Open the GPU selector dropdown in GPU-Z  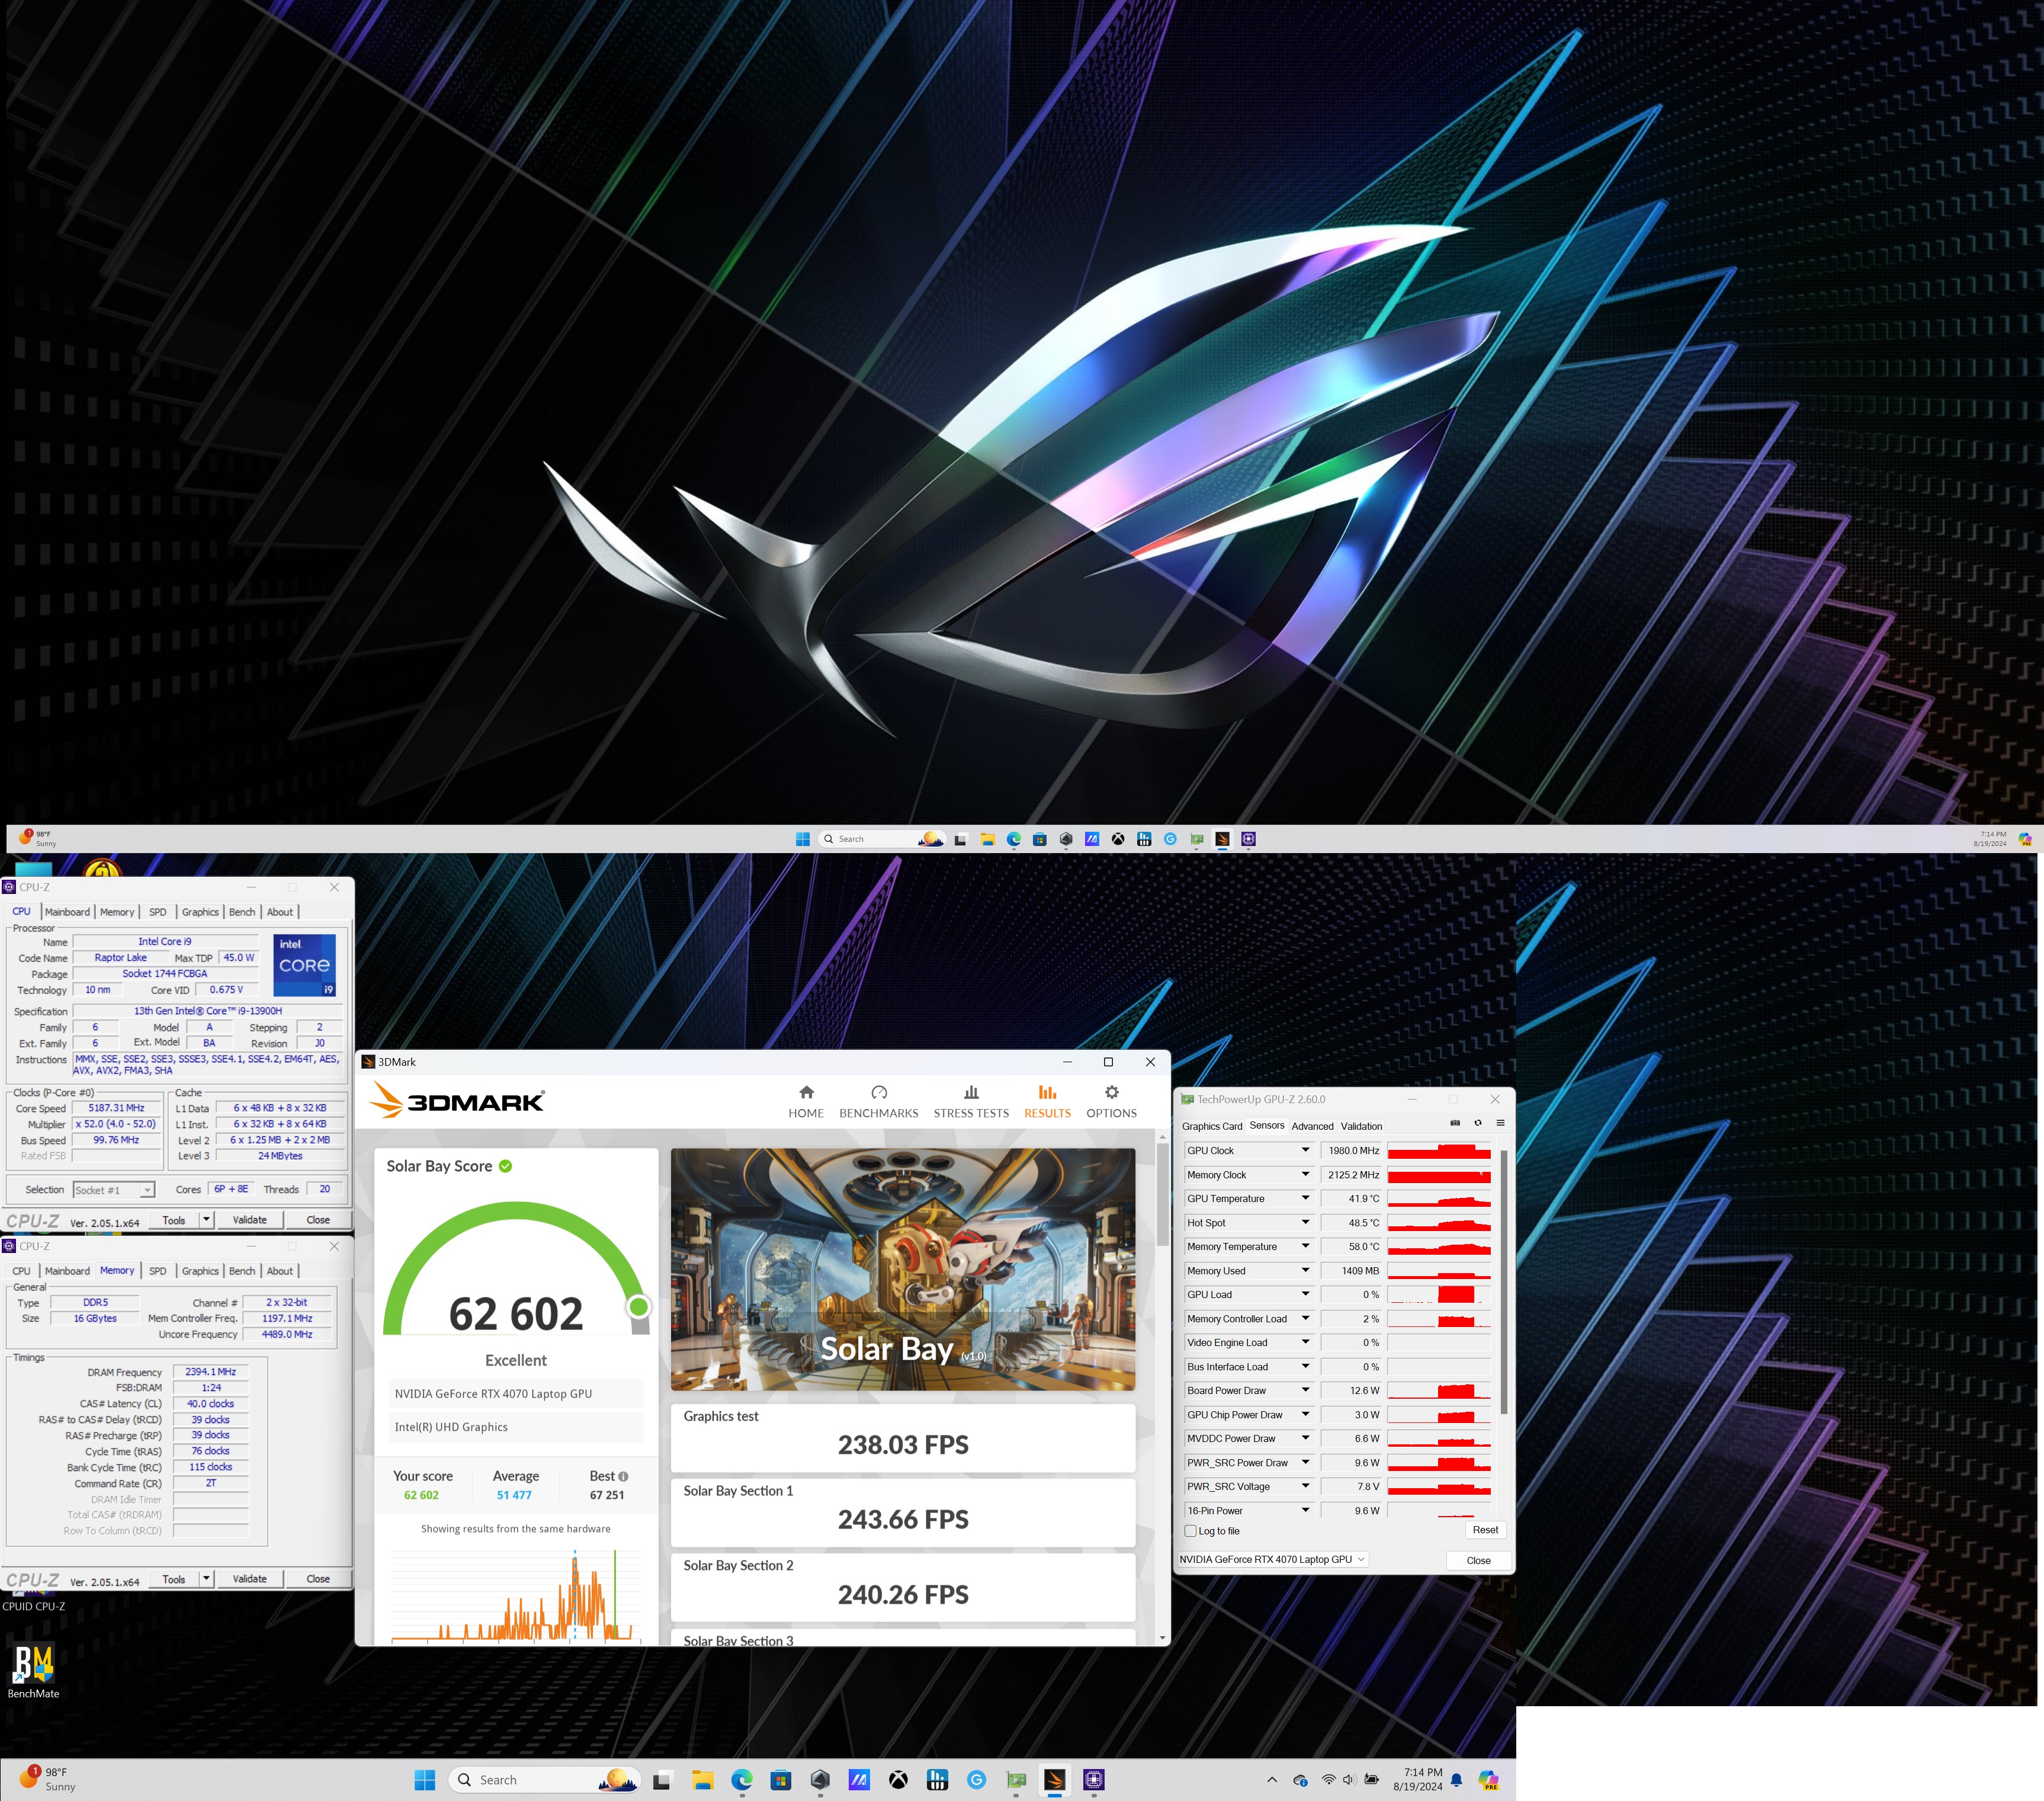tap(1273, 1559)
